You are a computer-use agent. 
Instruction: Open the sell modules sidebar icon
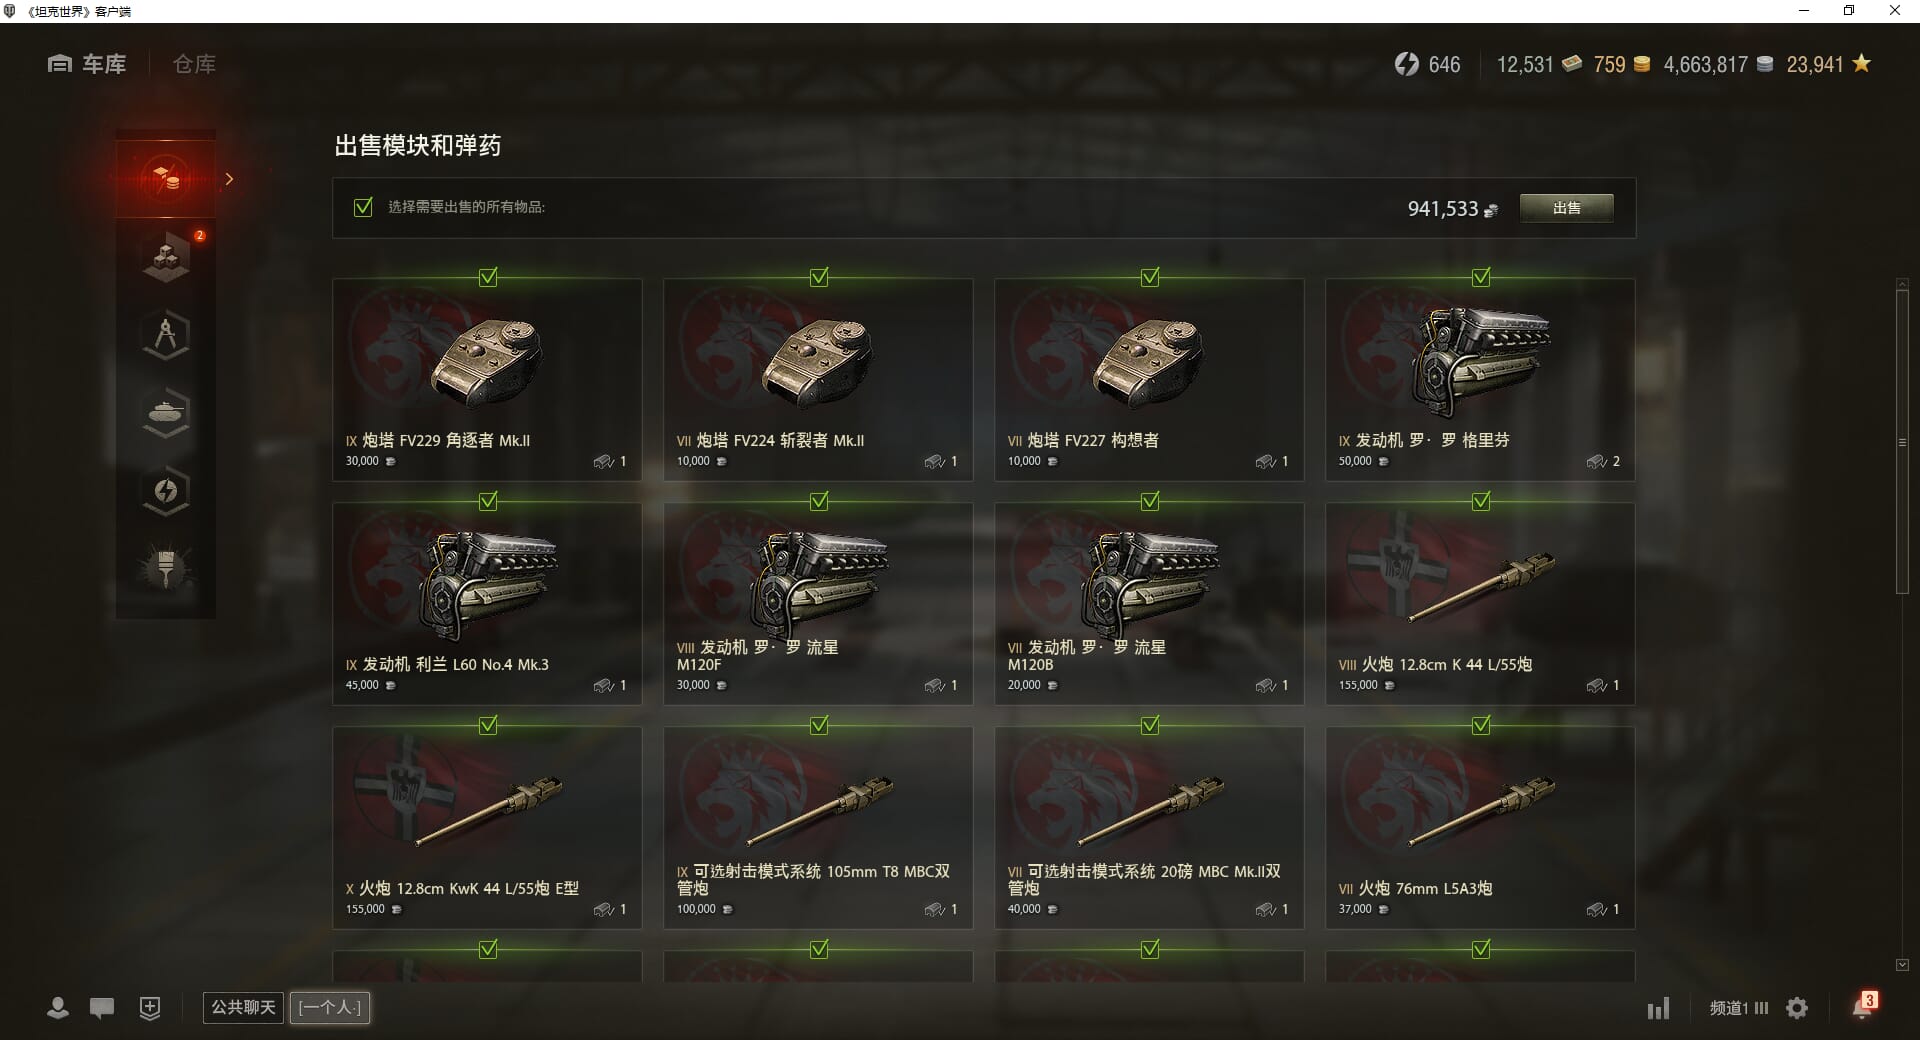[x=166, y=179]
